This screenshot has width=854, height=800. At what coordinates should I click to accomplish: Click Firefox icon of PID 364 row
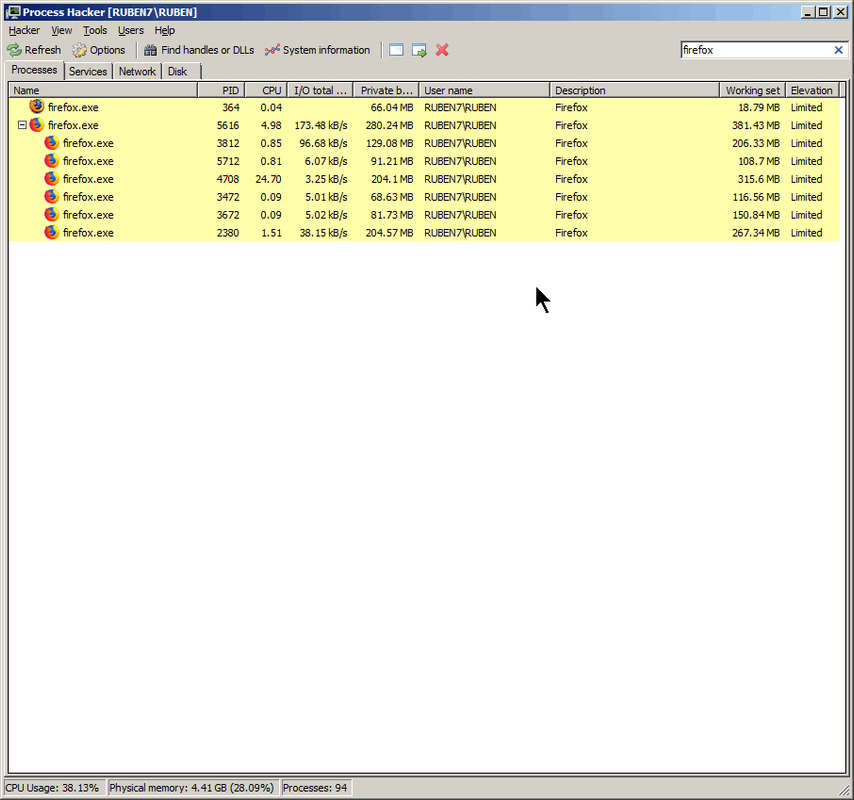36,106
